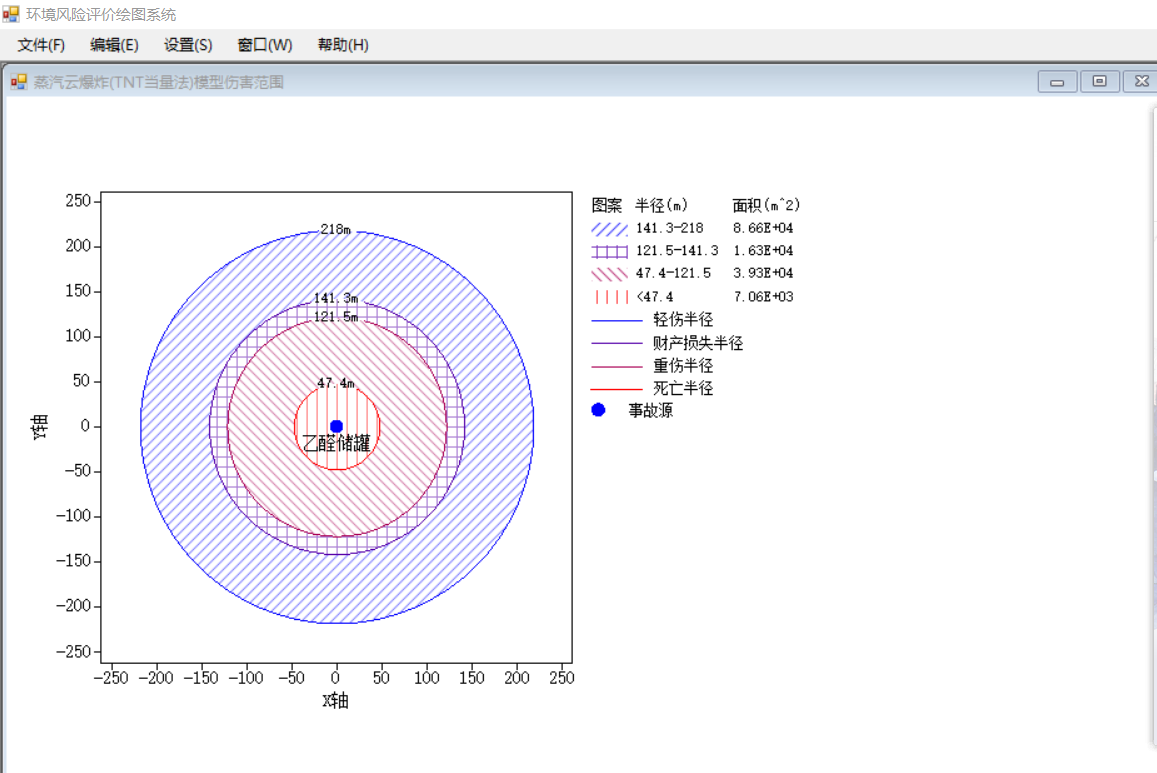Minimize the 蒸汽云爆炸 child window
The width and height of the screenshot is (1157, 773).
coord(1057,82)
